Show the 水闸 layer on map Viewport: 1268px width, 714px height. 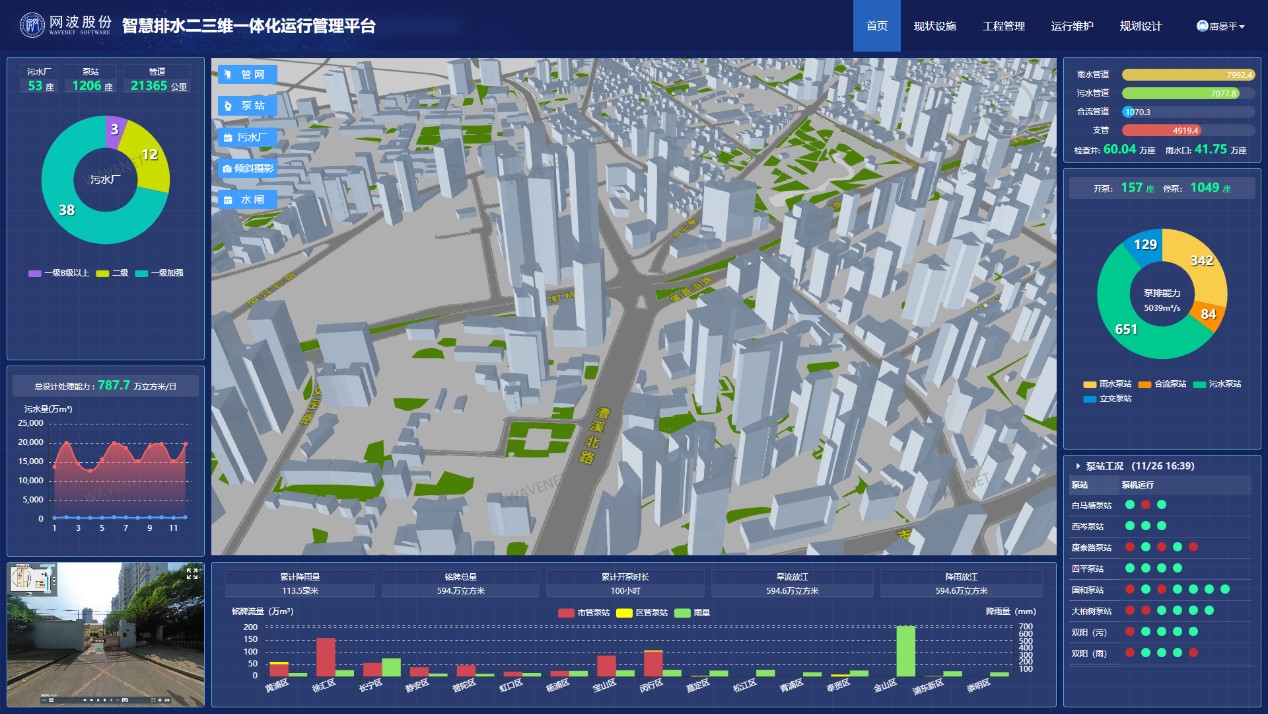[x=247, y=200]
